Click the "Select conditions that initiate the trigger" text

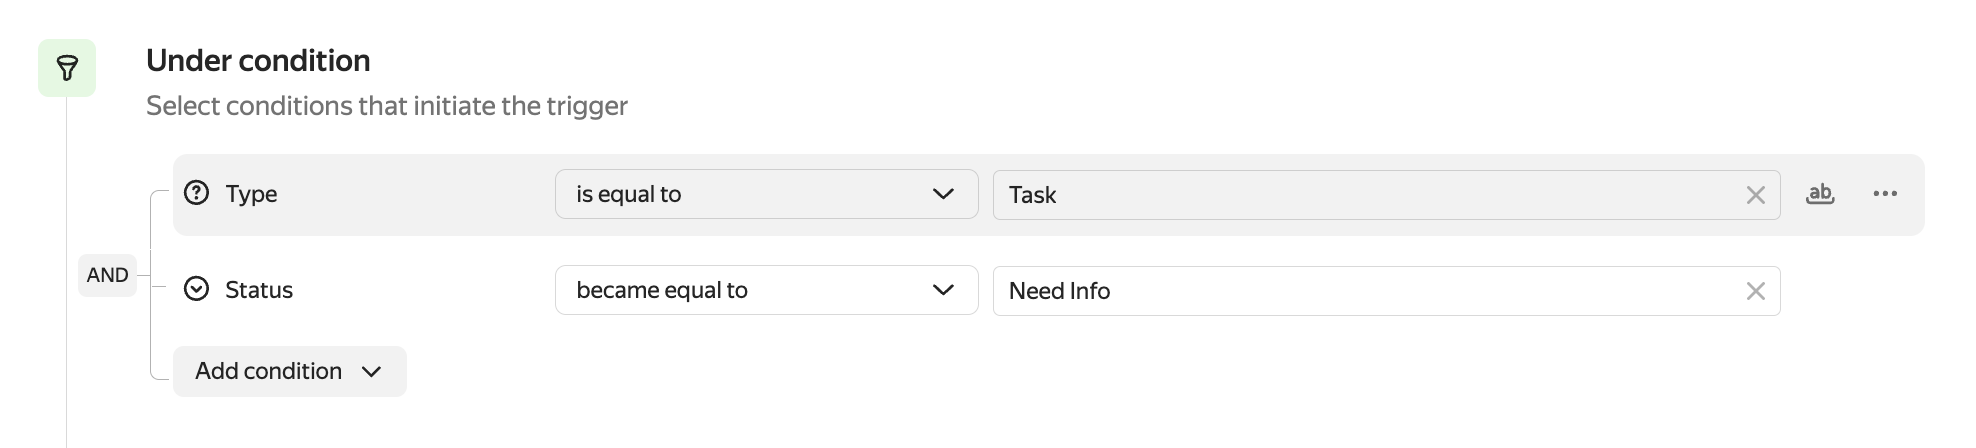click(387, 106)
